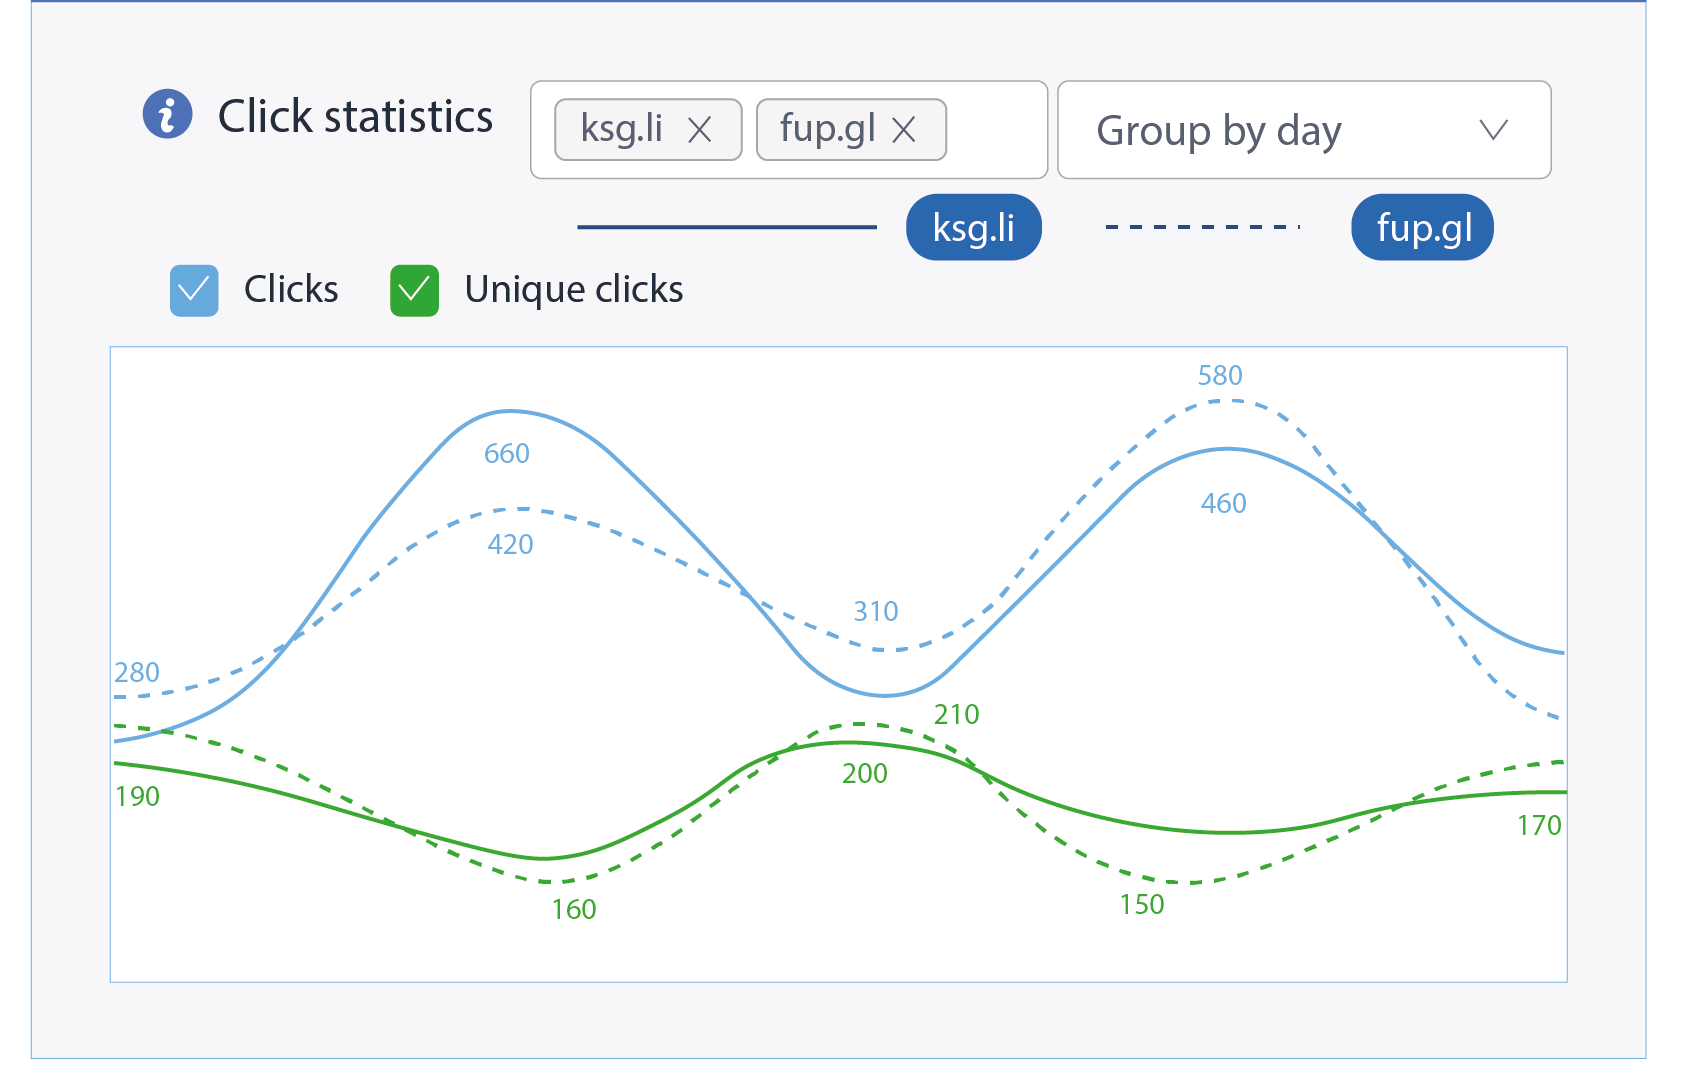Click the 660 data label
The image size is (1688, 1088).
507,454
